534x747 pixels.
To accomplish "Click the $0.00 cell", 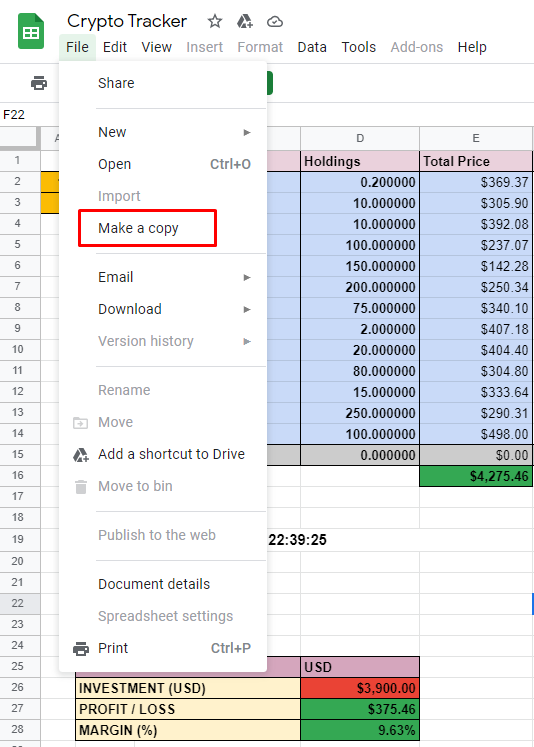I will tap(476, 455).
